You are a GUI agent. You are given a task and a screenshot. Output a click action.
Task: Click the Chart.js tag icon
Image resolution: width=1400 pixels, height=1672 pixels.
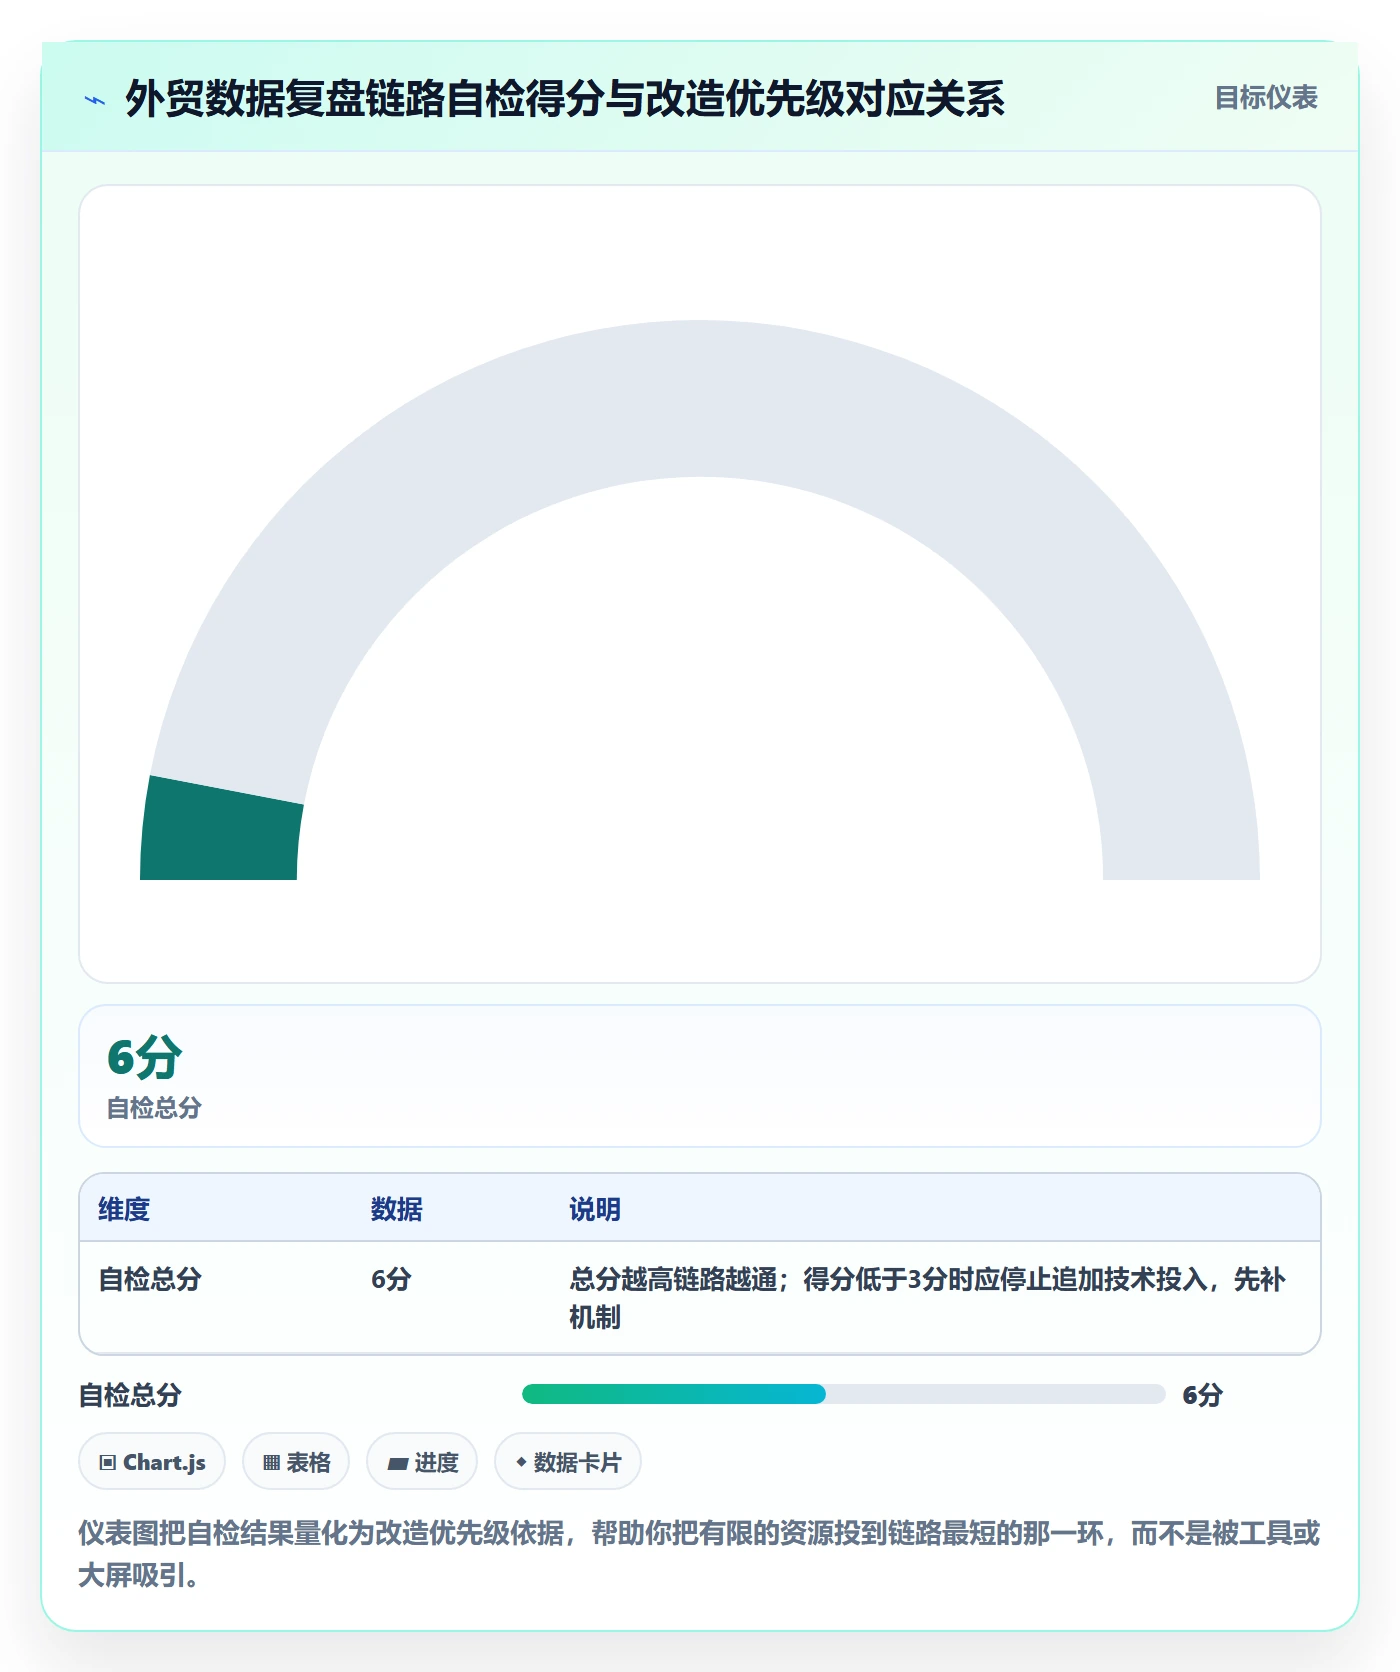(x=108, y=1462)
